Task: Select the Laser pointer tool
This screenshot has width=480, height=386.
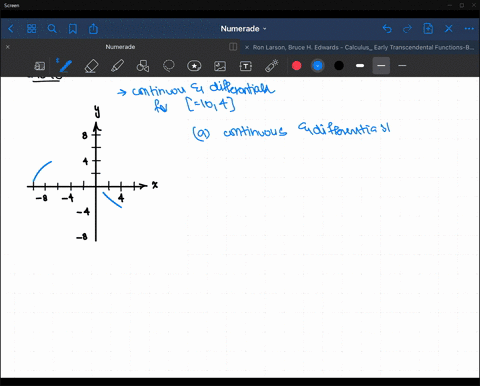Action: (272, 66)
